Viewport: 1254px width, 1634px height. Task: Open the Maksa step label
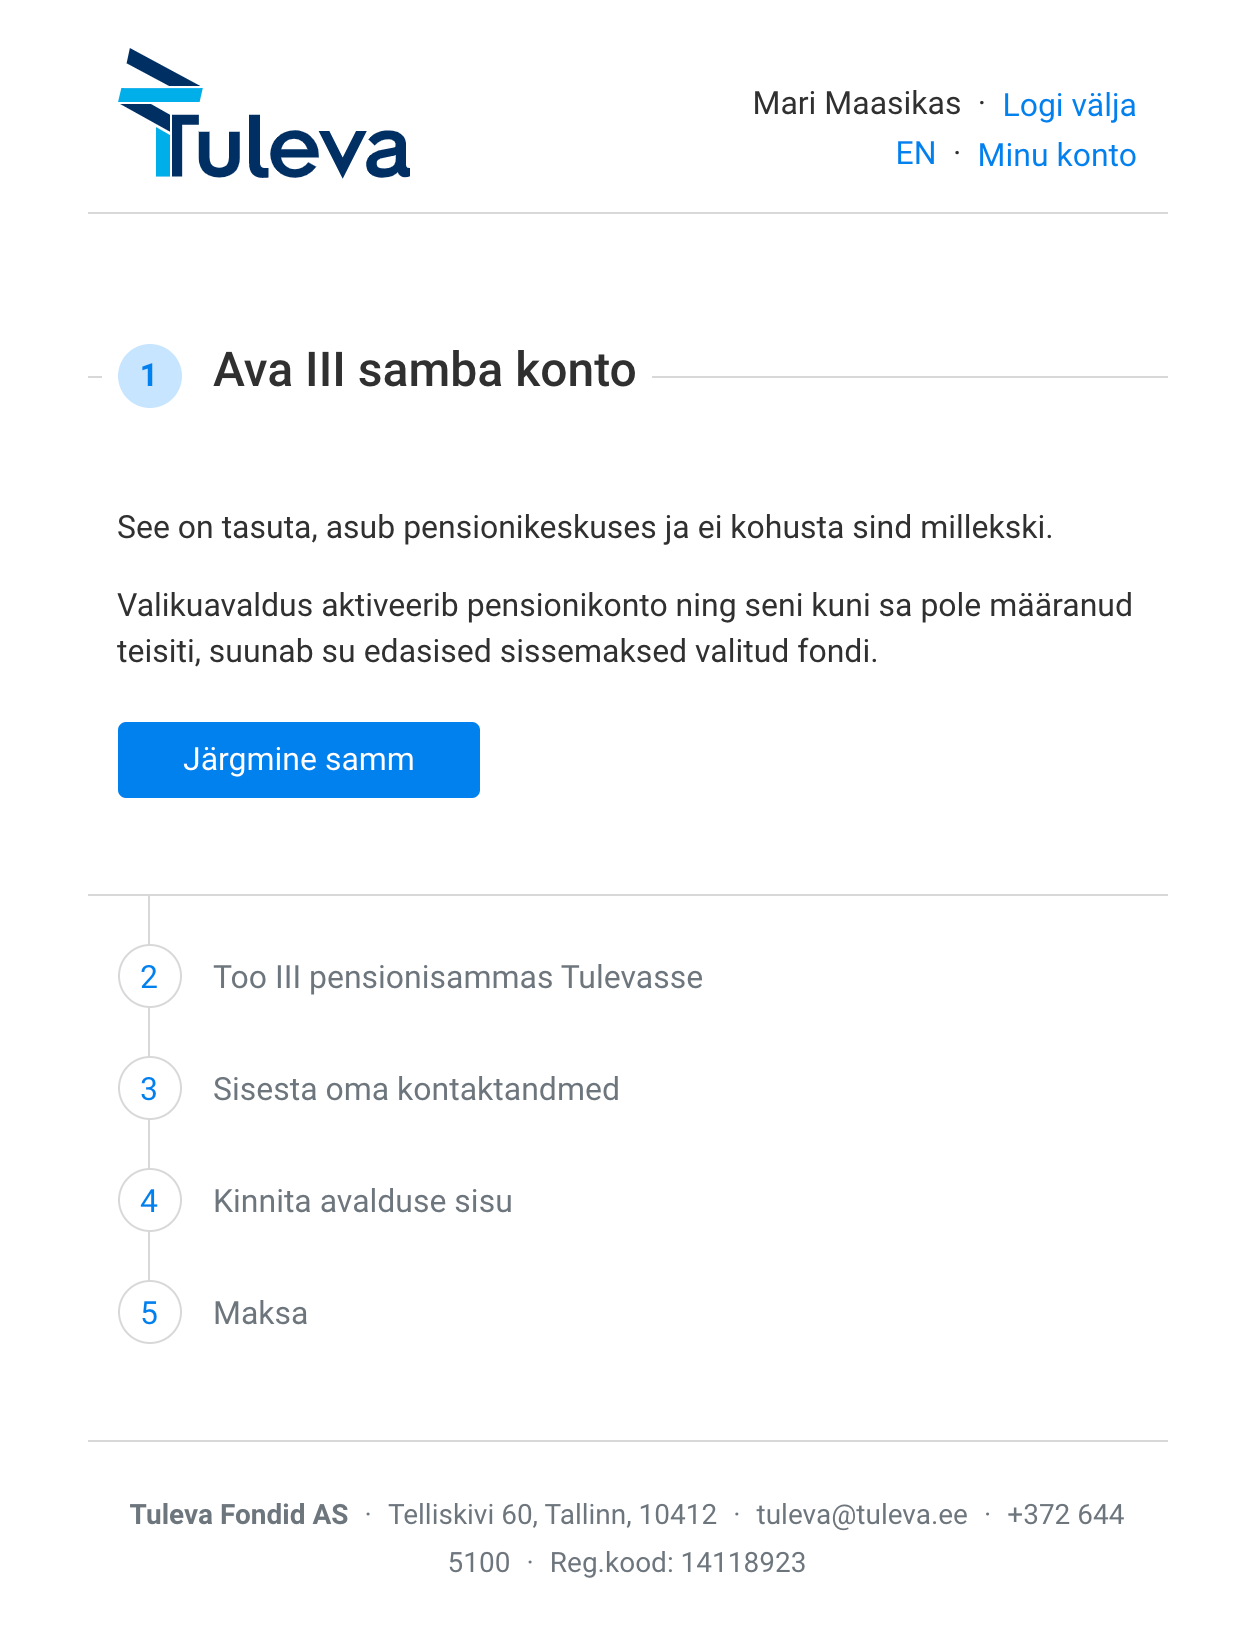coord(261,1313)
